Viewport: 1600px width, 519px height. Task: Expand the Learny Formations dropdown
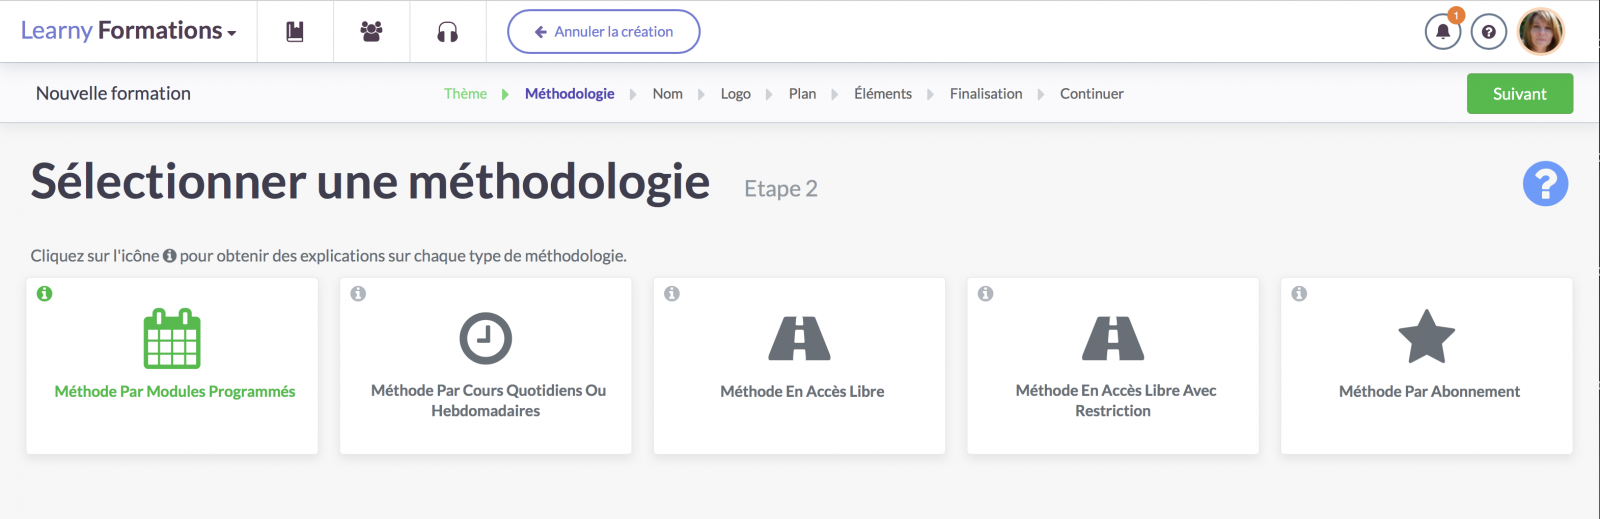coord(128,31)
